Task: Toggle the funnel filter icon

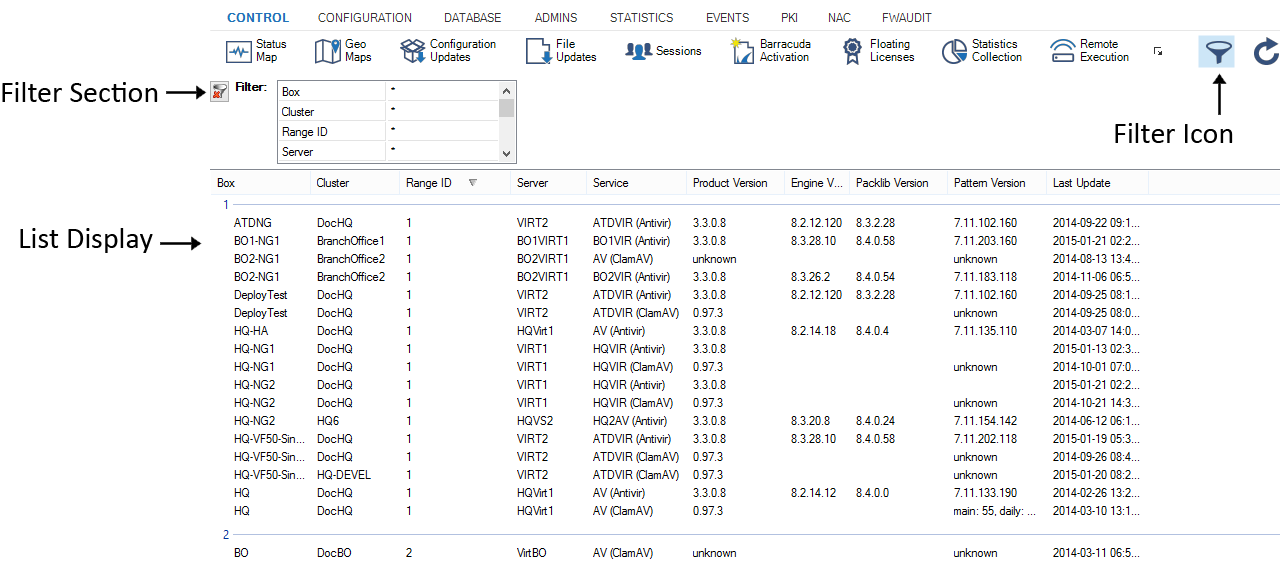Action: click(1217, 51)
